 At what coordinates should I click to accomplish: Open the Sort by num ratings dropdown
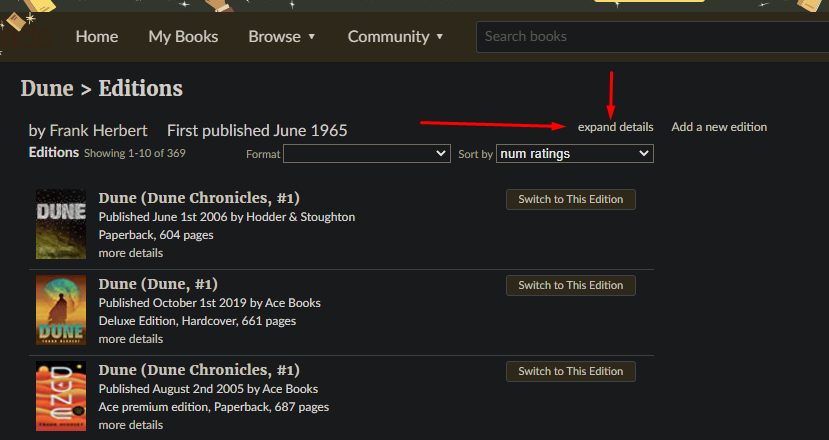[x=574, y=154]
